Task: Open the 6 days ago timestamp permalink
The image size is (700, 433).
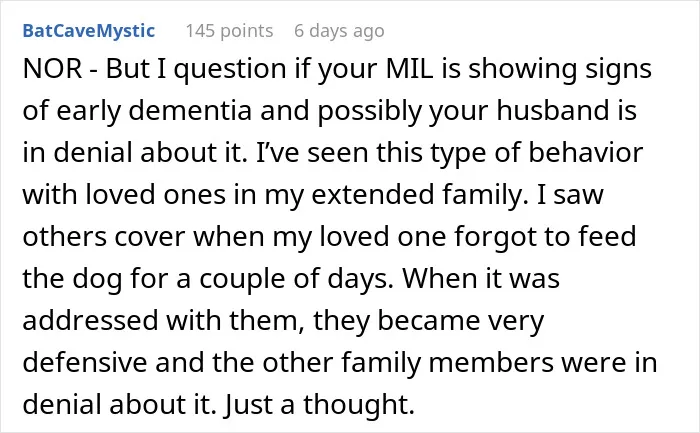Action: [x=339, y=31]
